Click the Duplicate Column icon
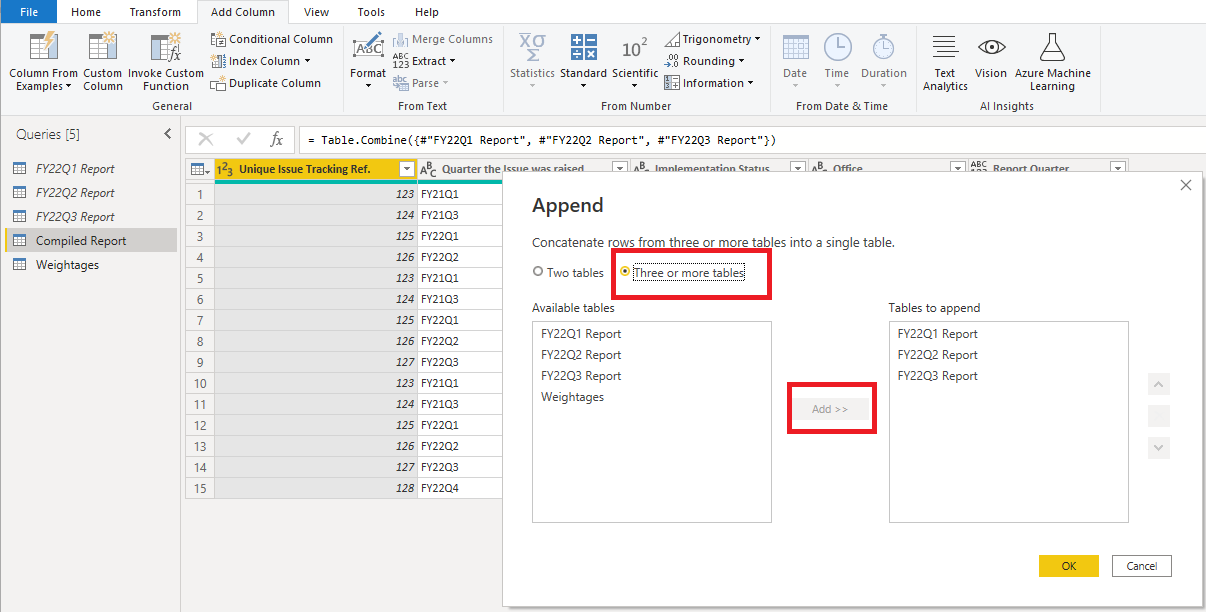The height and width of the screenshot is (612, 1206). (219, 83)
